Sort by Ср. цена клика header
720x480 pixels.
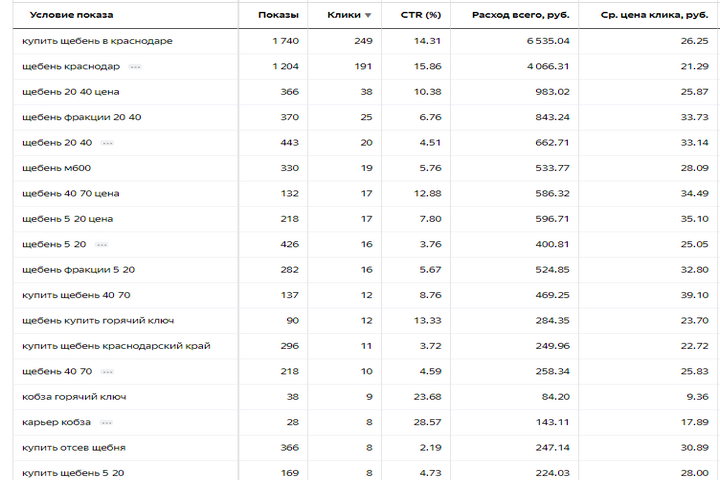click(x=654, y=15)
